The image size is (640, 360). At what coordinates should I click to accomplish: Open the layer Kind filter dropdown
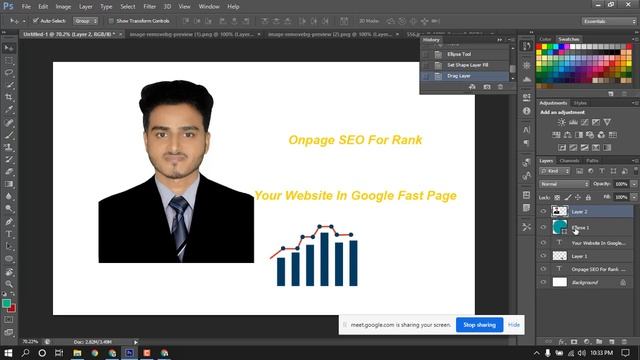pyautogui.click(x=554, y=171)
